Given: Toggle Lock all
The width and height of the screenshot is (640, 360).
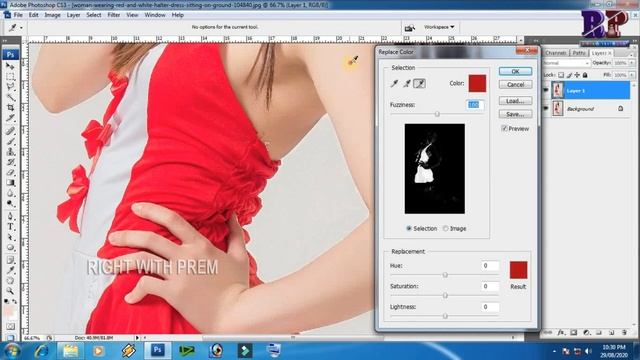Looking at the screenshot, I should (x=585, y=75).
